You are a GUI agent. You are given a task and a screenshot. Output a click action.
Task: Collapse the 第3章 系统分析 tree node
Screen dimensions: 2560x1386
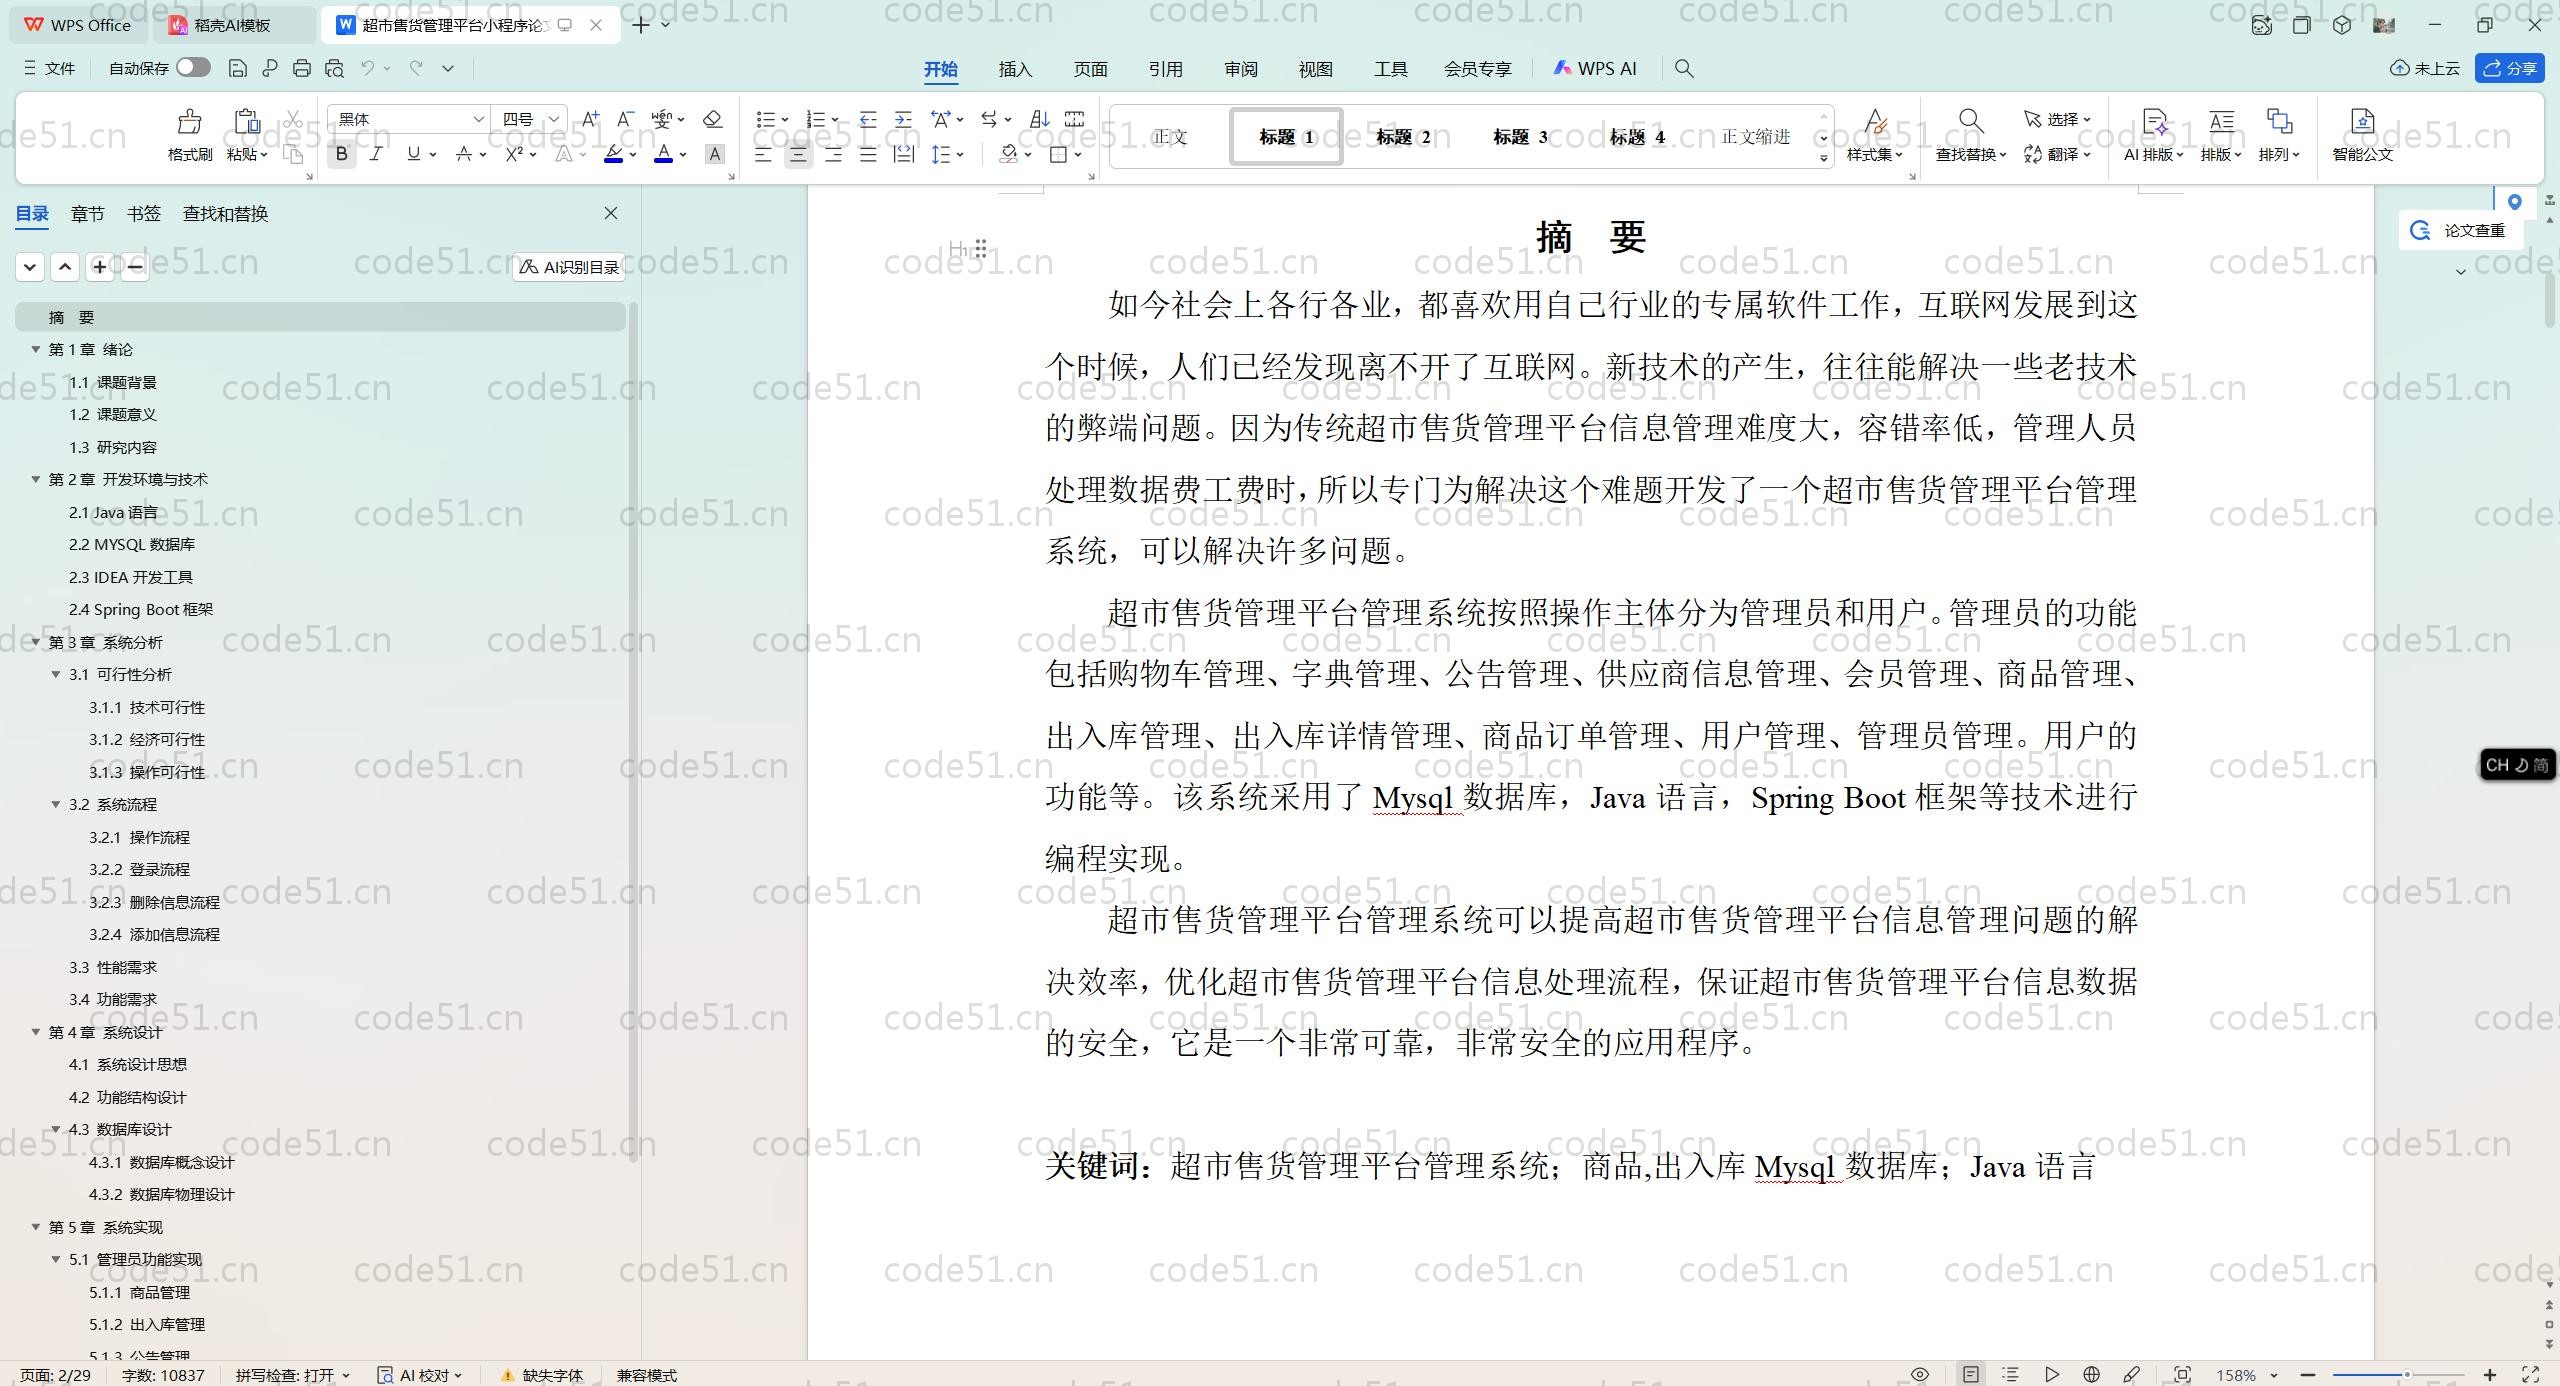[36, 642]
